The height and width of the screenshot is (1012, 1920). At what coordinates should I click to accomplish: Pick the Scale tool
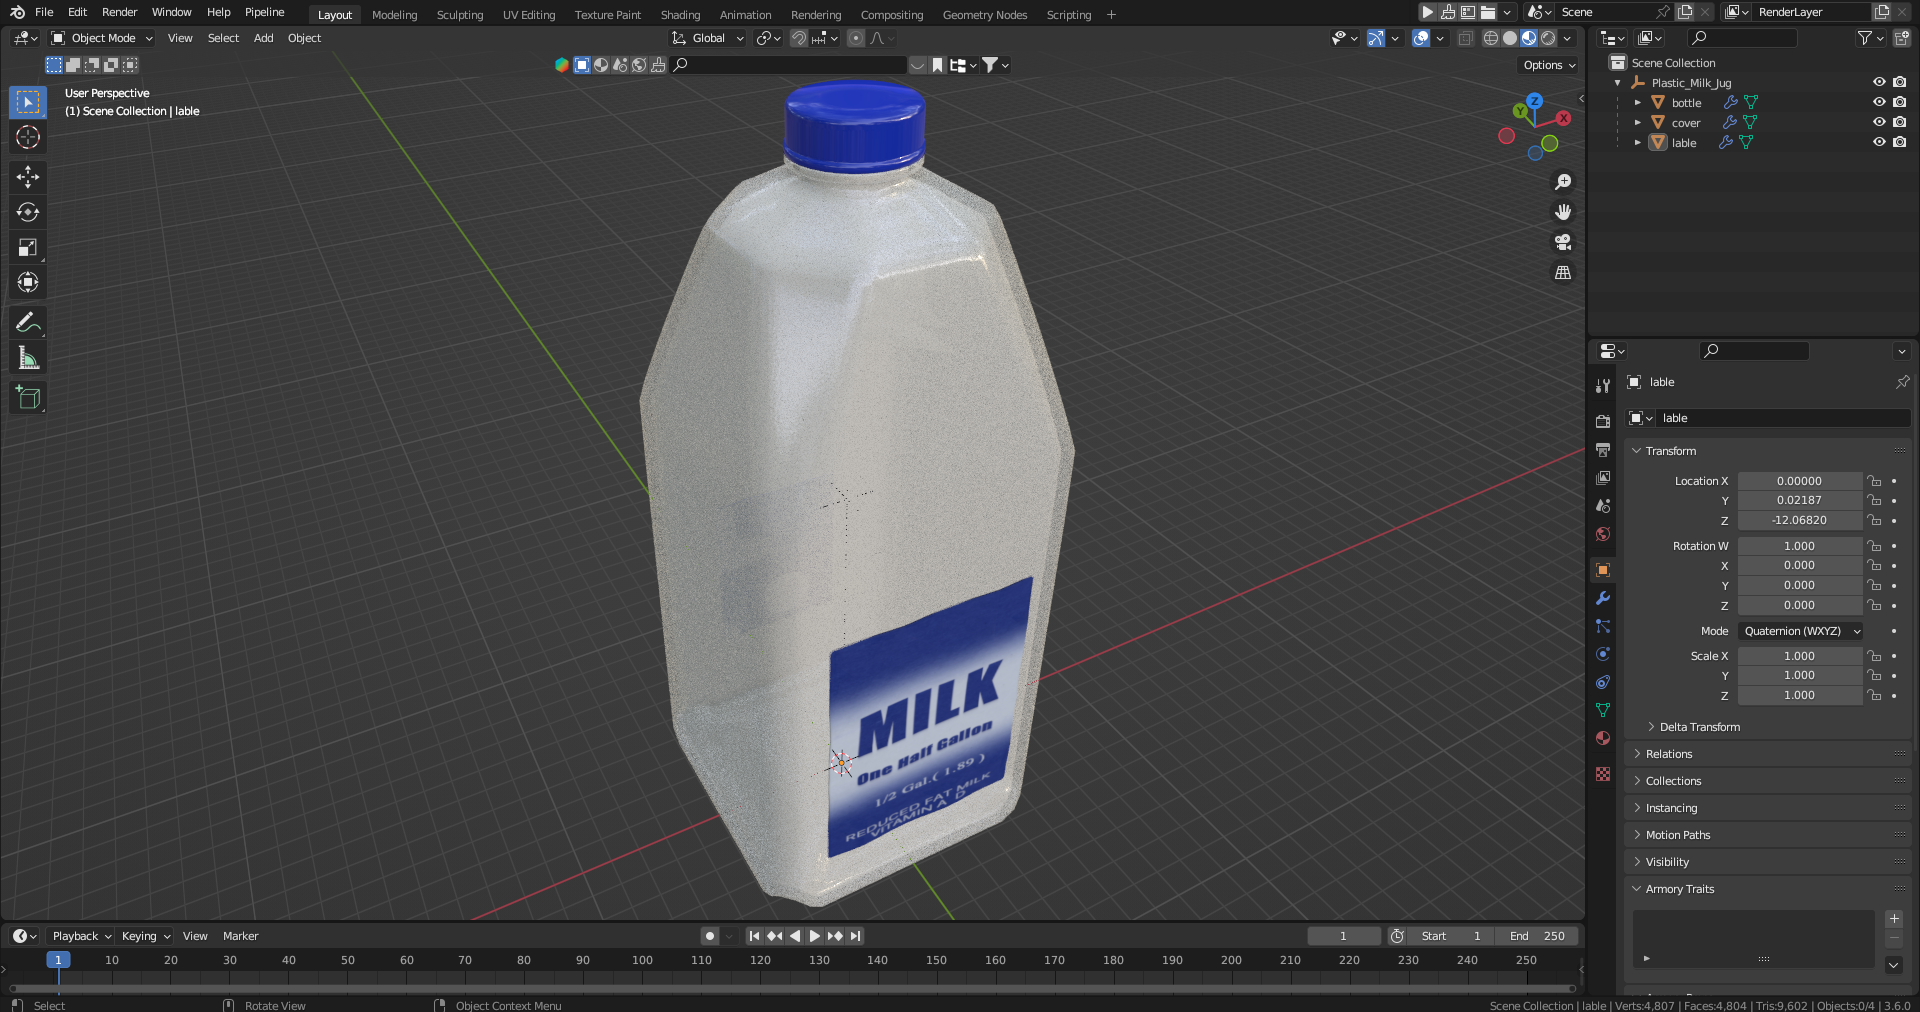tap(28, 247)
